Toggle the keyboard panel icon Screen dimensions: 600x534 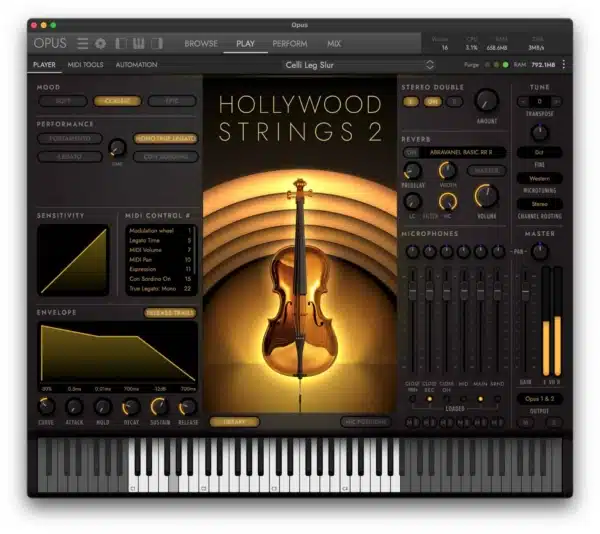click(x=139, y=44)
